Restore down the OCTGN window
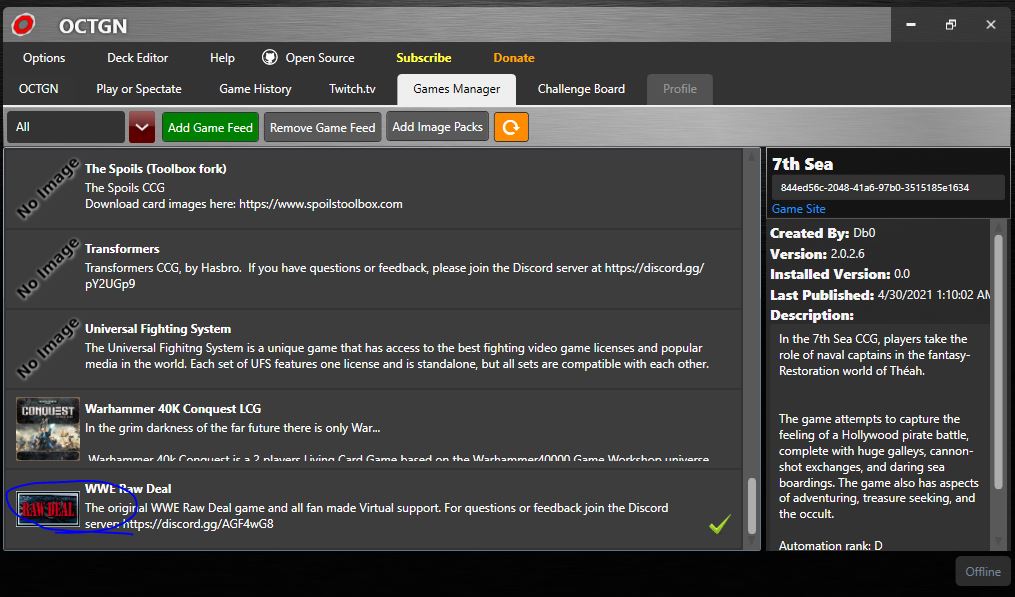1015x597 pixels. coord(950,25)
